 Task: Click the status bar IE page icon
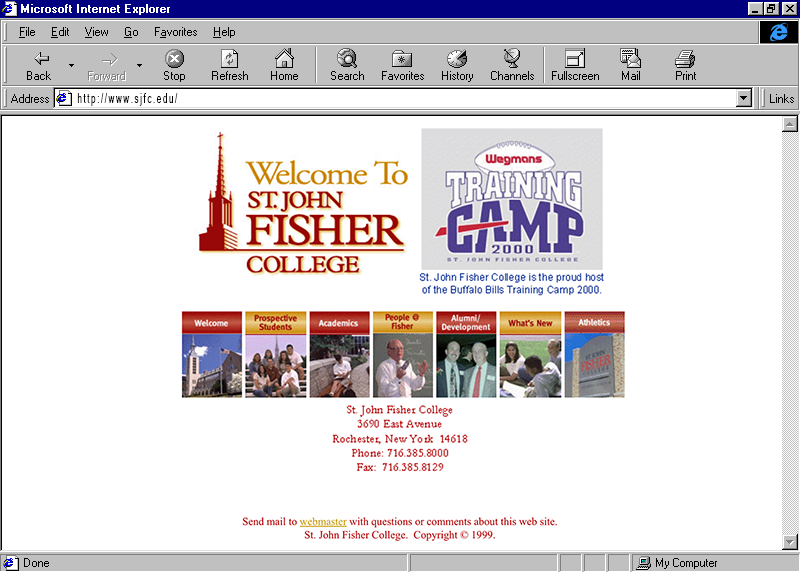10,563
